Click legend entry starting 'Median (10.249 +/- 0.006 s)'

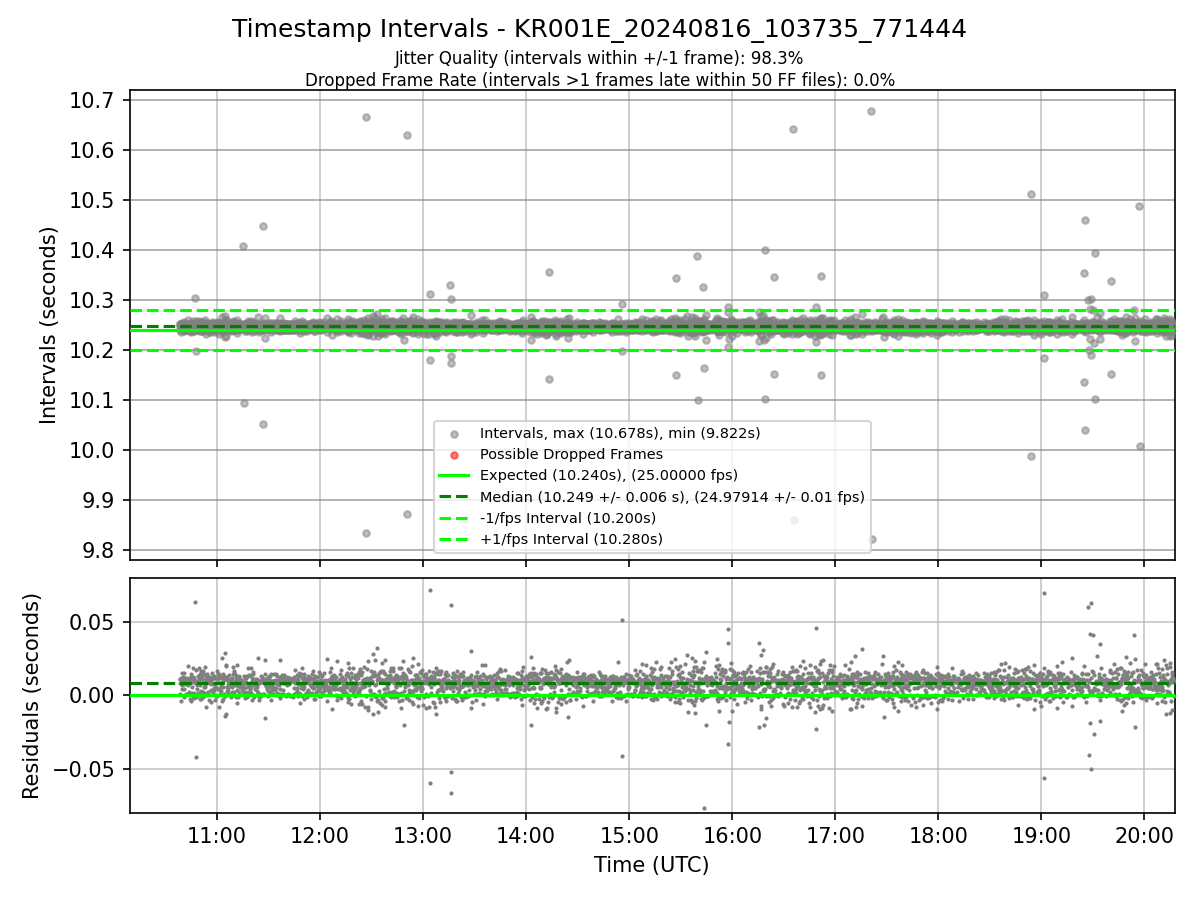click(672, 497)
